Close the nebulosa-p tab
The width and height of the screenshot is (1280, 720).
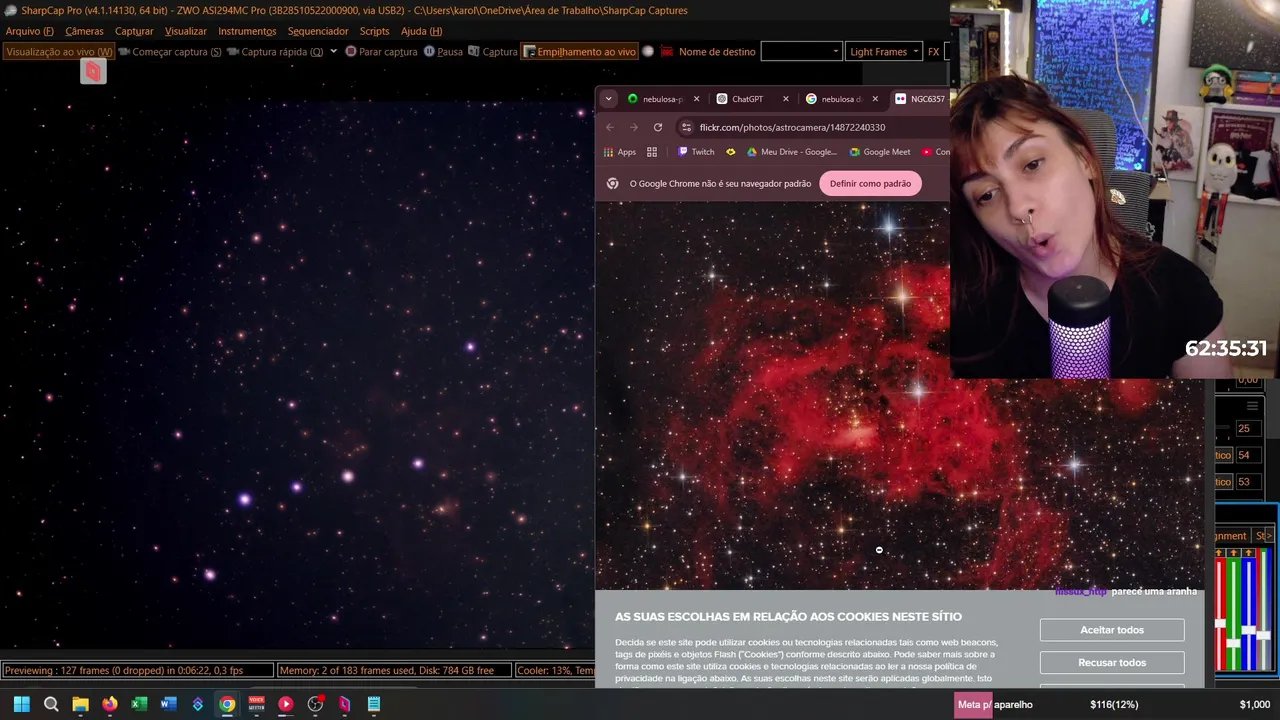coord(697,99)
